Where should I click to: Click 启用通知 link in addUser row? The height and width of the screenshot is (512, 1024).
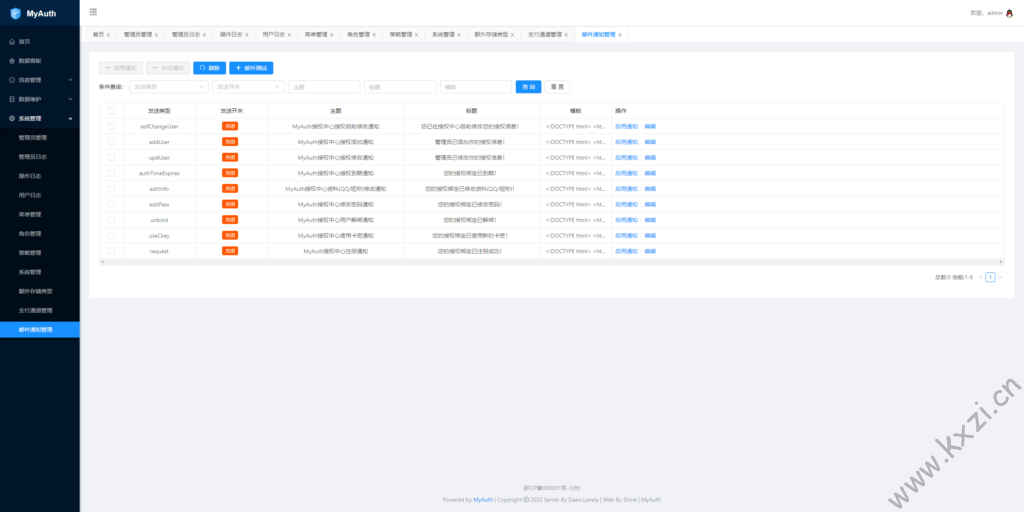point(626,142)
